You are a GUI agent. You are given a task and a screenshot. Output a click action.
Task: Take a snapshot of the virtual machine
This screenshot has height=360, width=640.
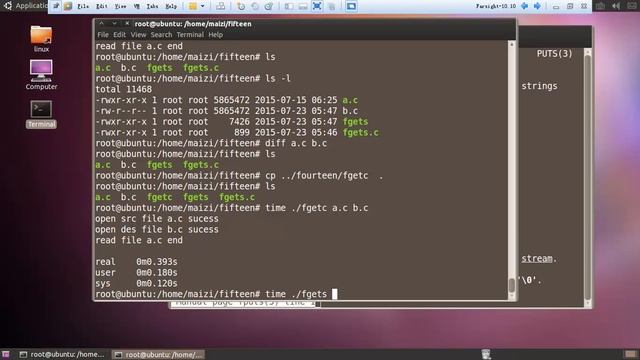(x=241, y=6)
